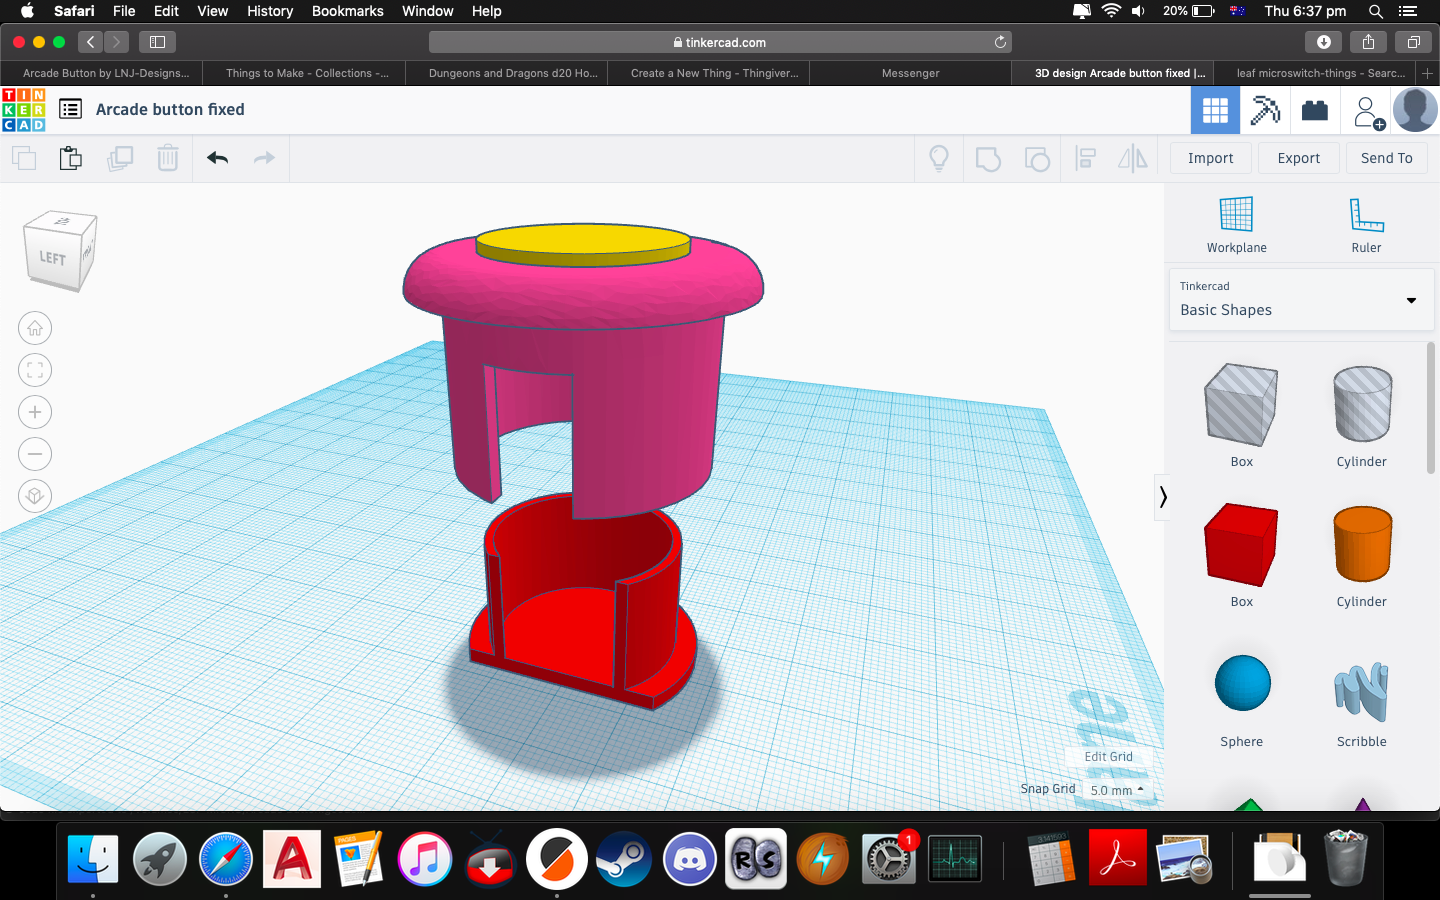Open Discord from the Dock

click(x=690, y=858)
